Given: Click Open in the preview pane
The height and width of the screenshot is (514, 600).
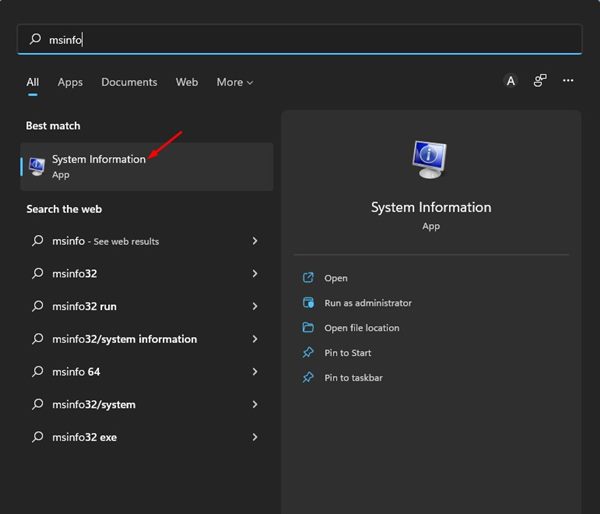Looking at the screenshot, I should pyautogui.click(x=336, y=278).
